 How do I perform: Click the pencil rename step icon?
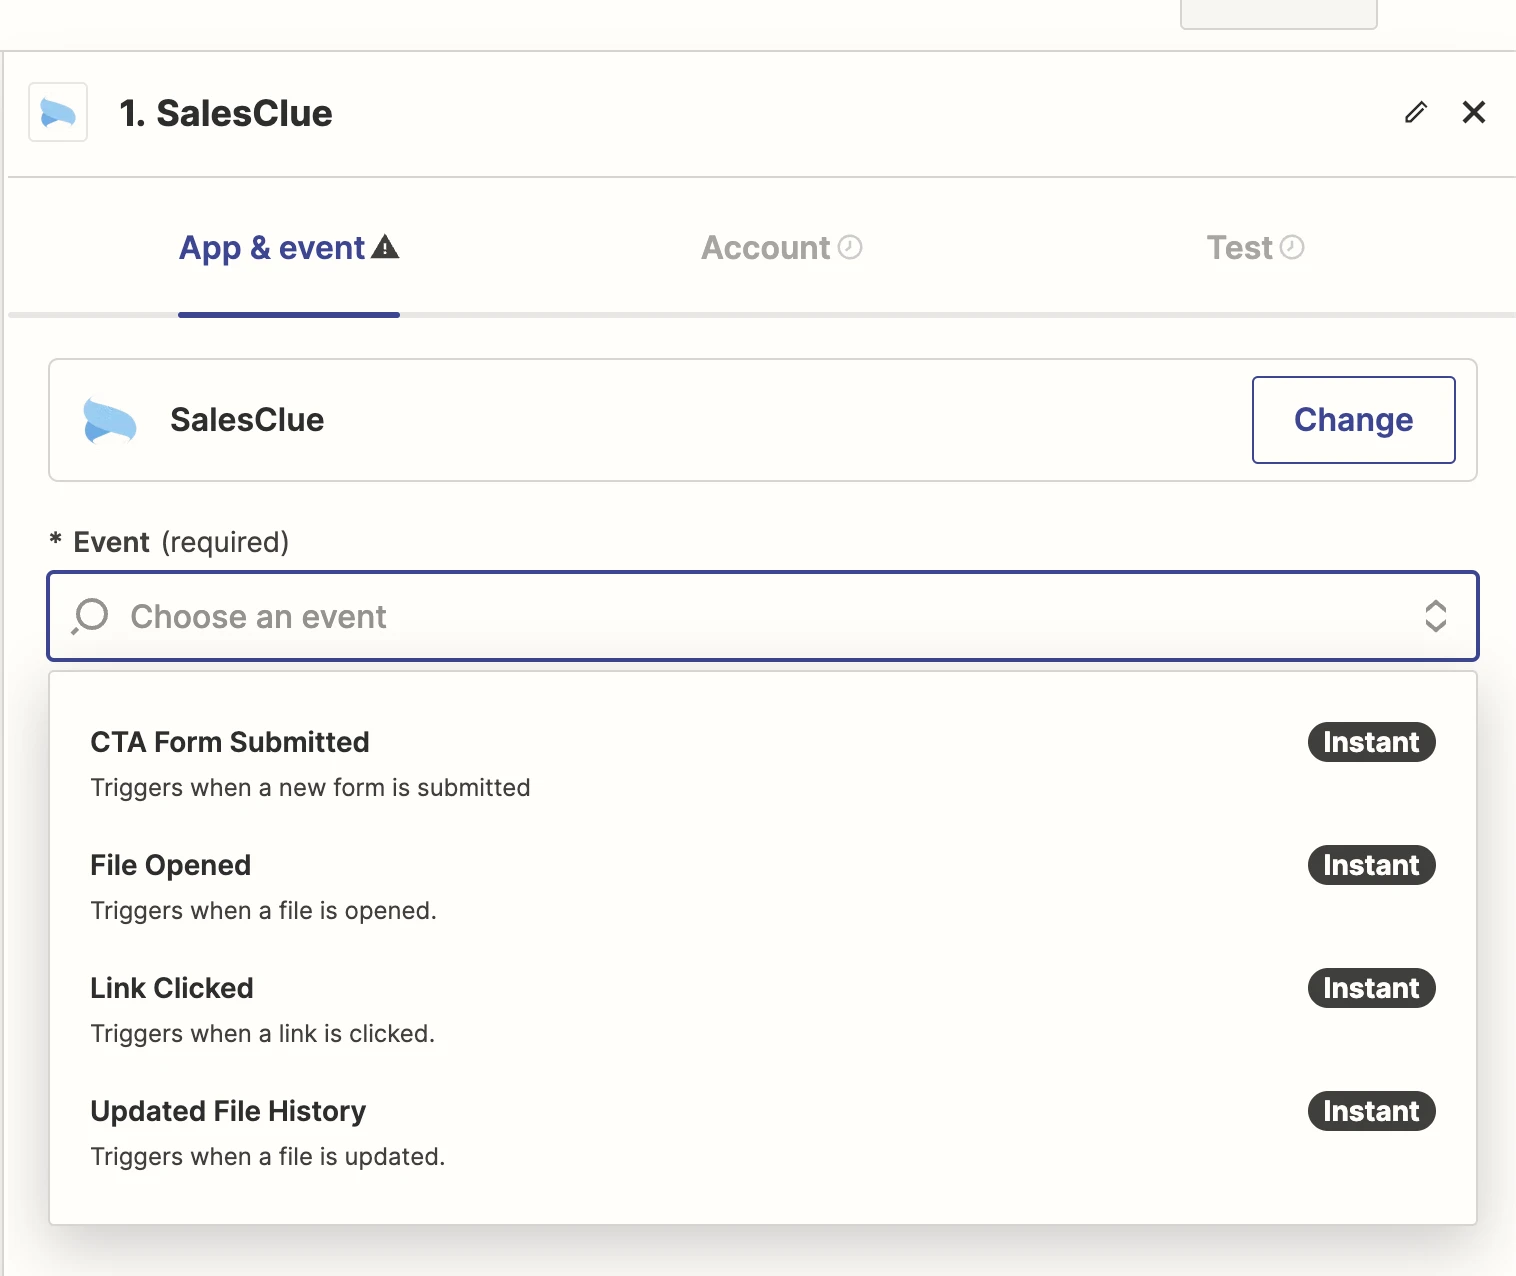(1415, 112)
